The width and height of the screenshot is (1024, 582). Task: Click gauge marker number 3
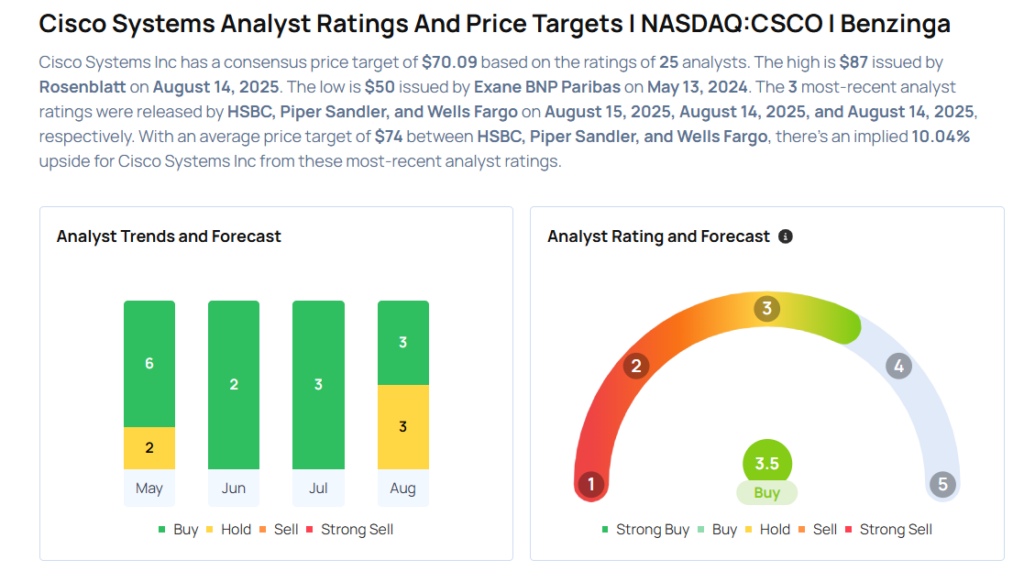[x=767, y=308]
